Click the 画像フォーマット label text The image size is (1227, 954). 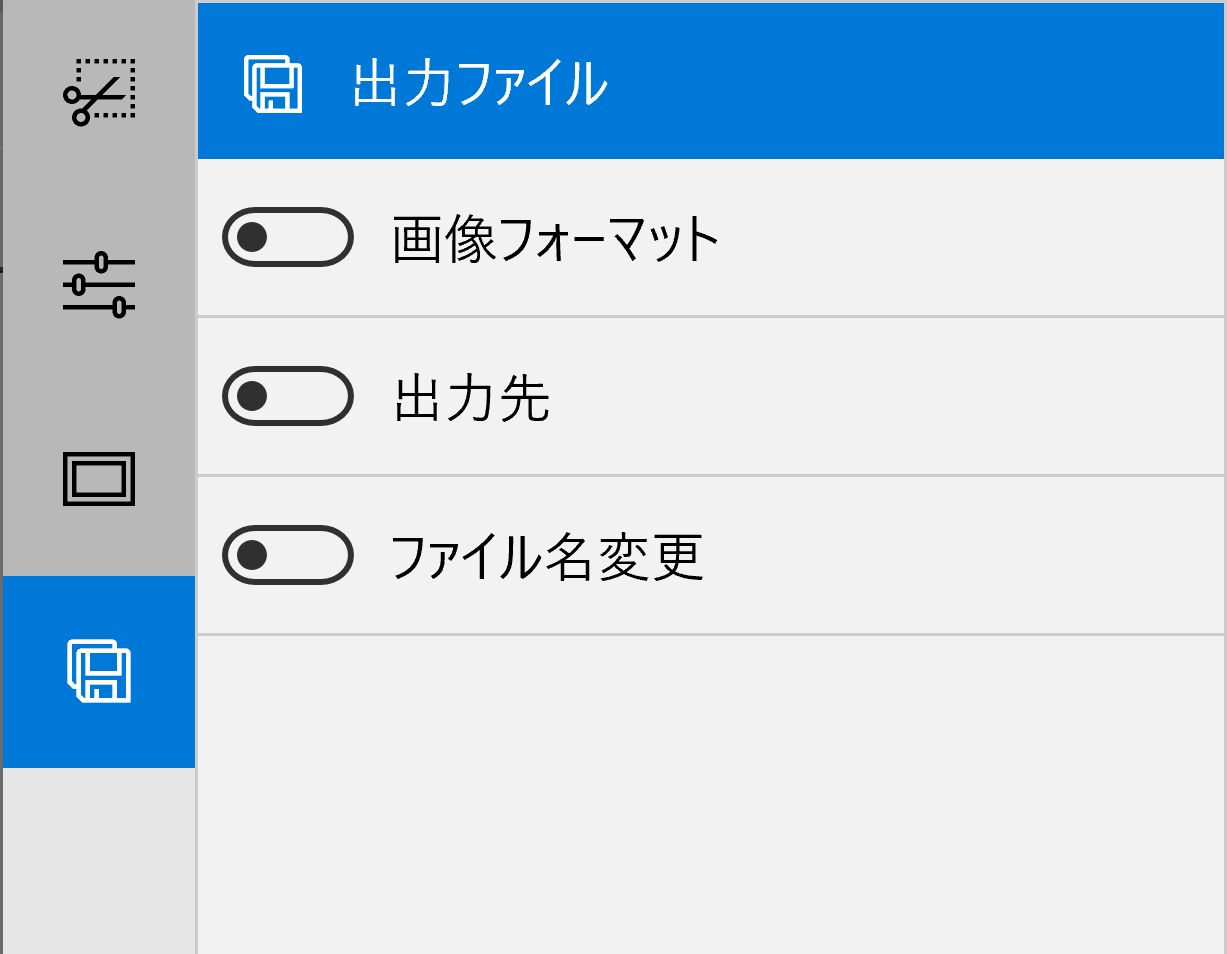556,240
